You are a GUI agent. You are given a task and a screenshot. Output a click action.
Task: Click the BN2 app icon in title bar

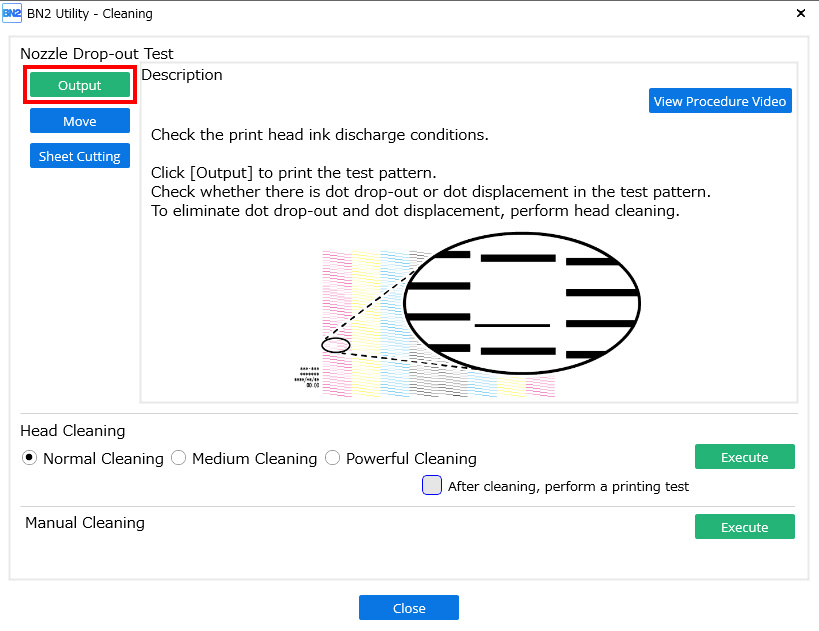[x=12, y=14]
